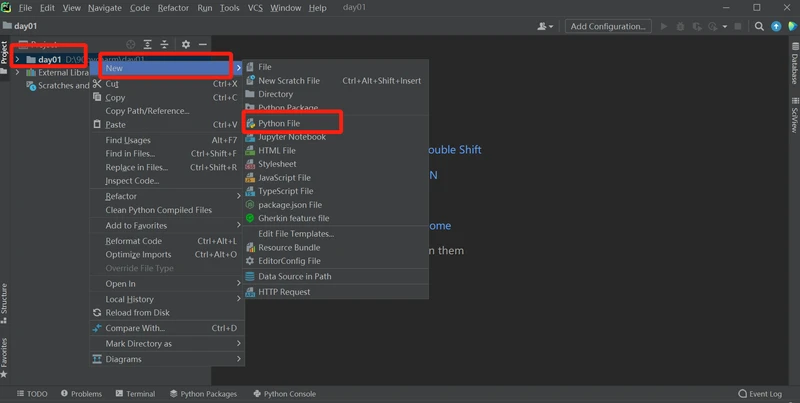Click the Search Everywhere magnifier icon
Image resolution: width=800 pixels, height=403 pixels.
pyautogui.click(x=759, y=26)
